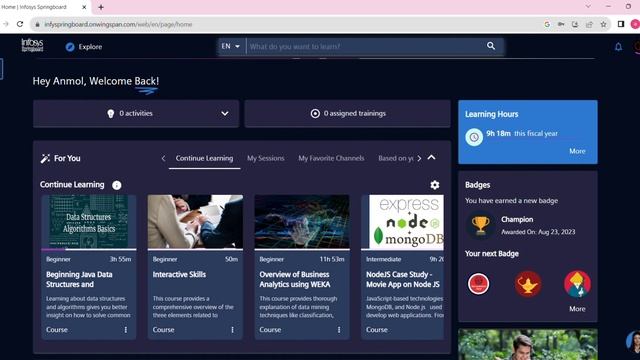Bookmark this page with star icon
The height and width of the screenshot is (360, 640).
coord(604,24)
